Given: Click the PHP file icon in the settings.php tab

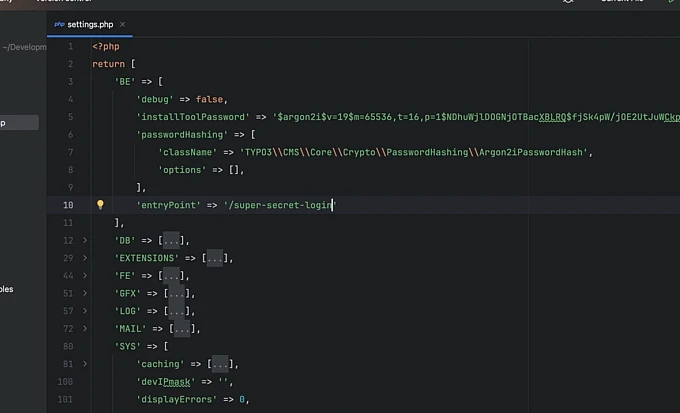Looking at the screenshot, I should [x=60, y=22].
